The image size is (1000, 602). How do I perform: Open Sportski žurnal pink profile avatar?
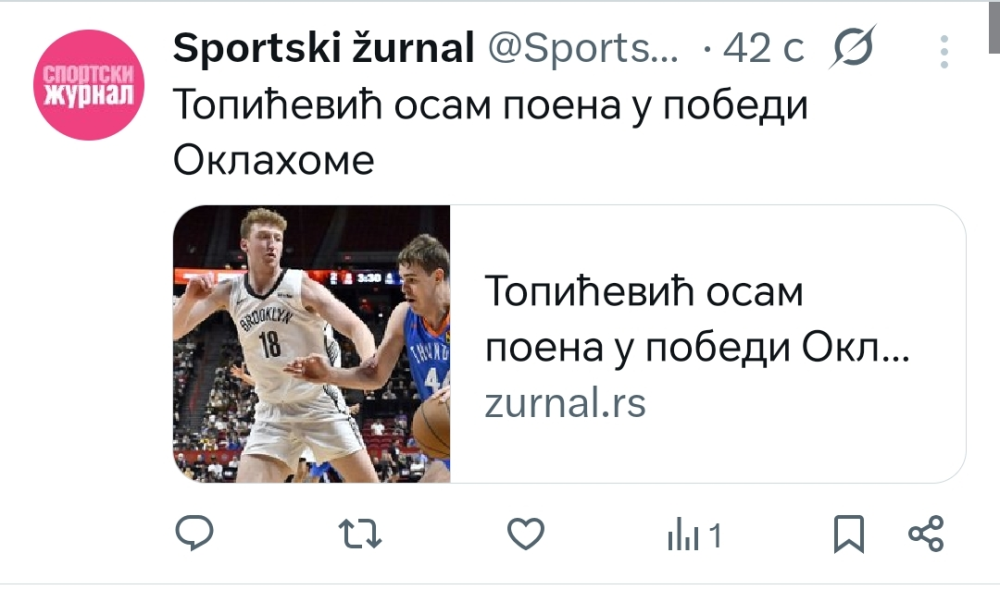89,85
